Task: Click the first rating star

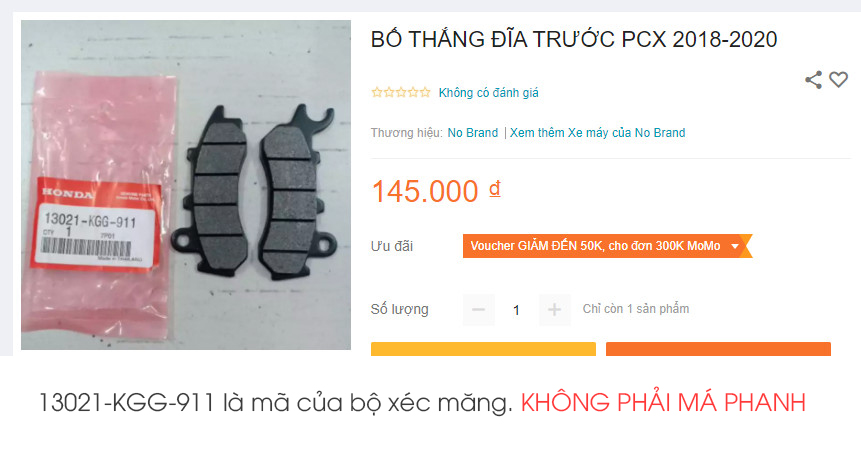Action: pos(377,92)
